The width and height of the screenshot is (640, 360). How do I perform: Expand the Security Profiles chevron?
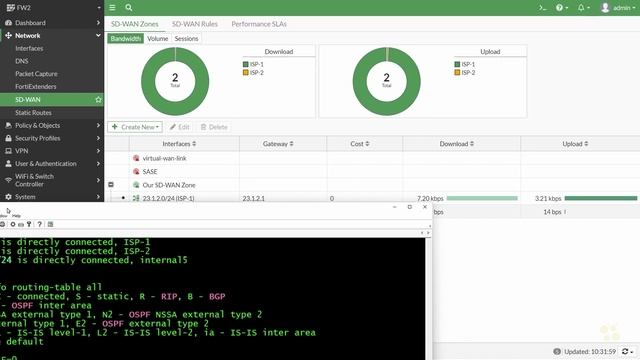(x=98, y=138)
